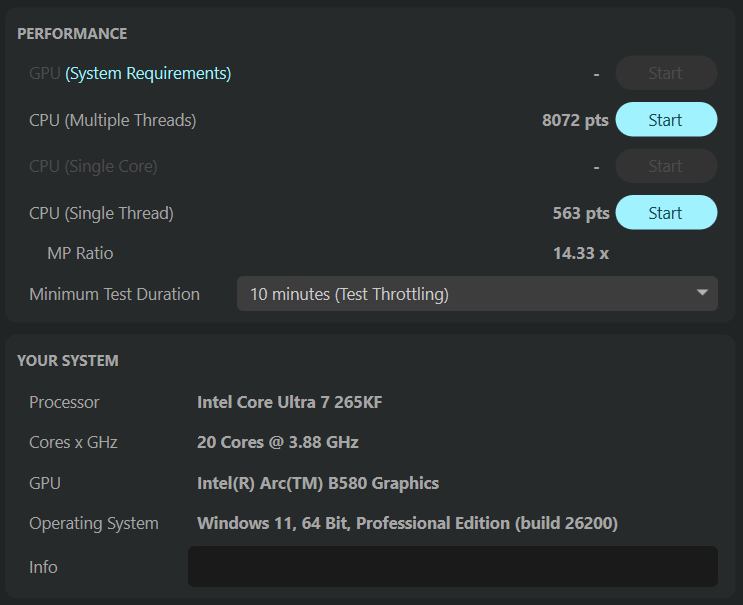The height and width of the screenshot is (605, 743).
Task: Start the CPU Multiple Threads benchmark
Action: [x=666, y=120]
